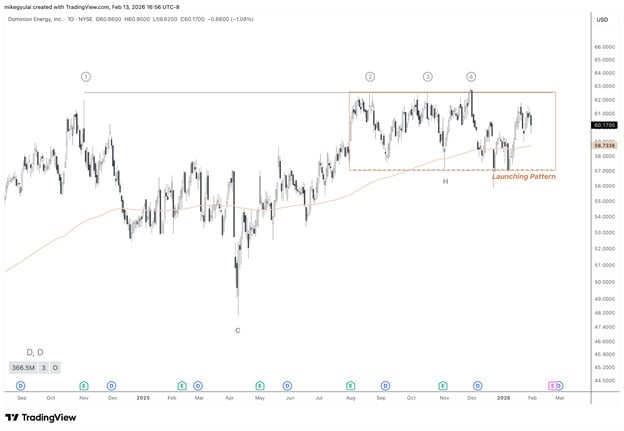Open the November 2024 earnings marker
Screen dimensions: 624x431
(x=84, y=386)
